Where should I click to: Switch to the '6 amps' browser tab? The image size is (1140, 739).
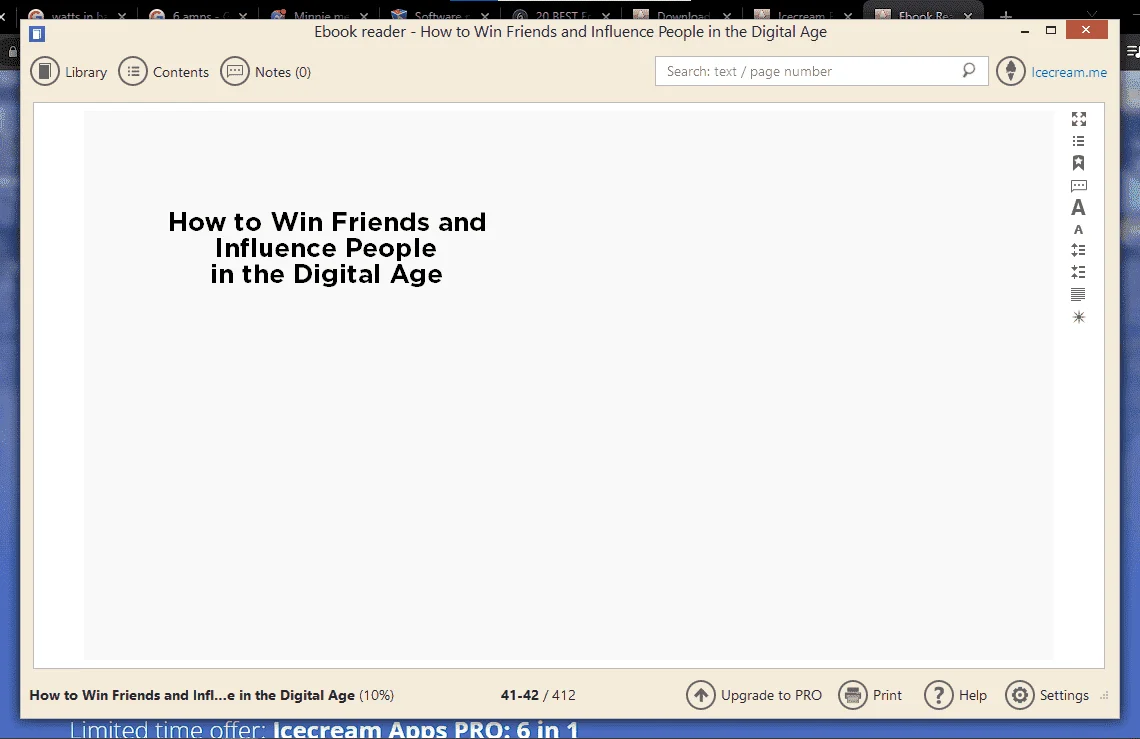pyautogui.click(x=198, y=13)
